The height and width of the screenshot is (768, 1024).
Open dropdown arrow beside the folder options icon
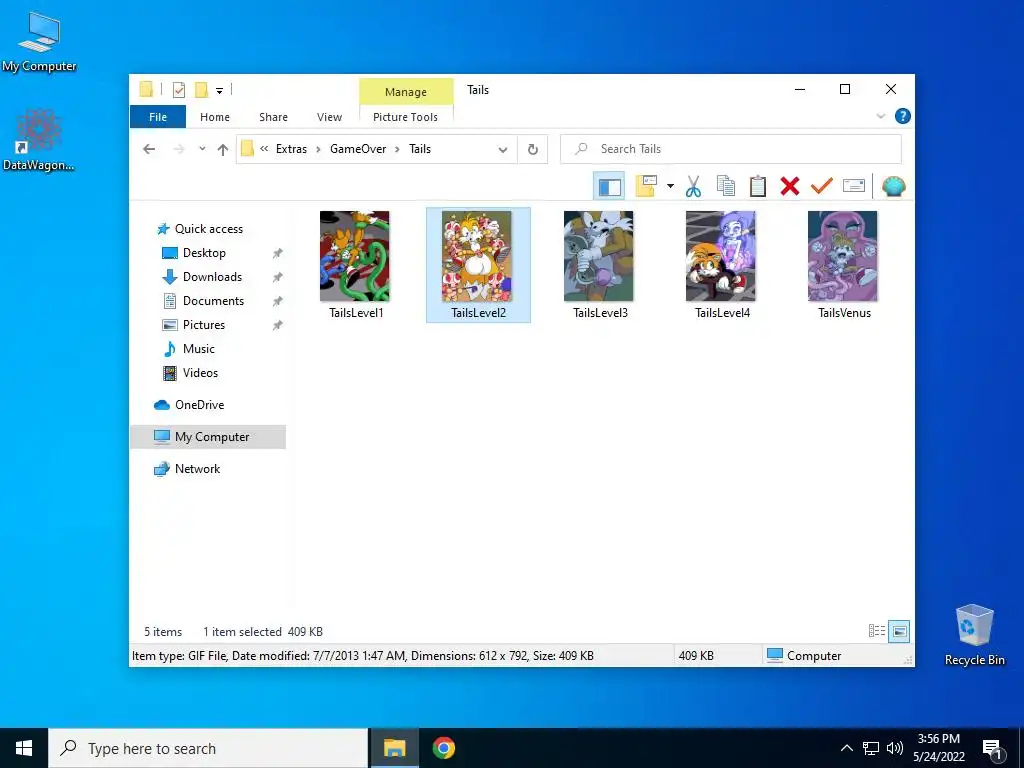(670, 186)
